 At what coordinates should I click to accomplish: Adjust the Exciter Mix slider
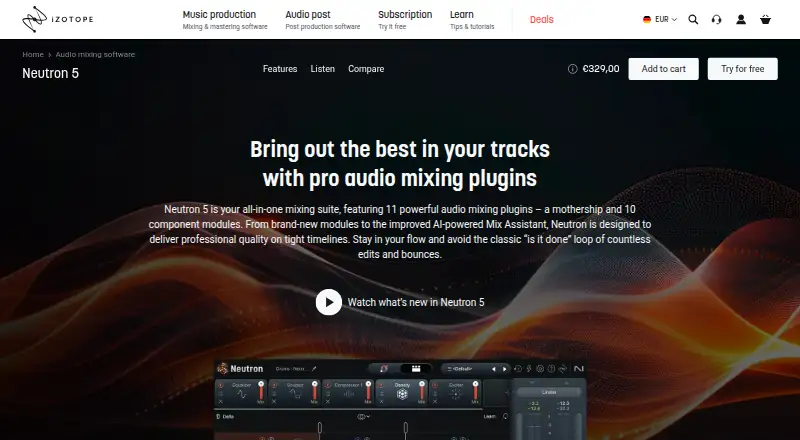[x=475, y=392]
